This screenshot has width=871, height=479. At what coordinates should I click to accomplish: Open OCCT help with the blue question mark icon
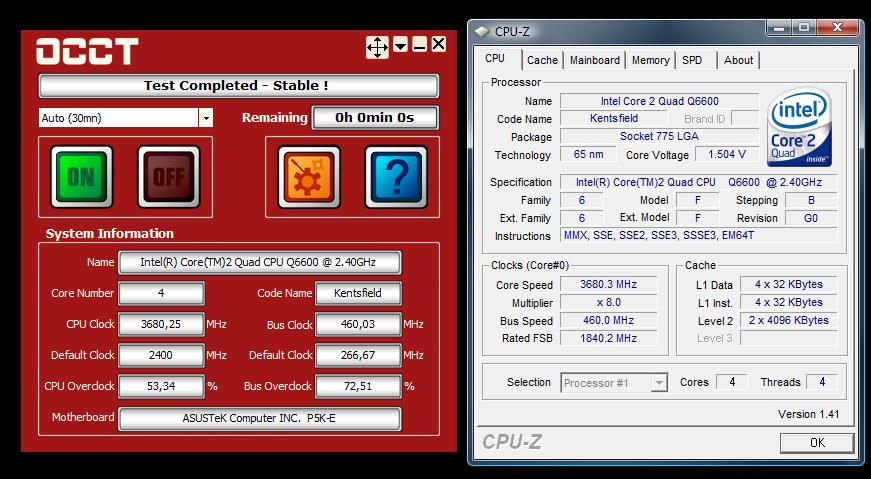[x=396, y=177]
